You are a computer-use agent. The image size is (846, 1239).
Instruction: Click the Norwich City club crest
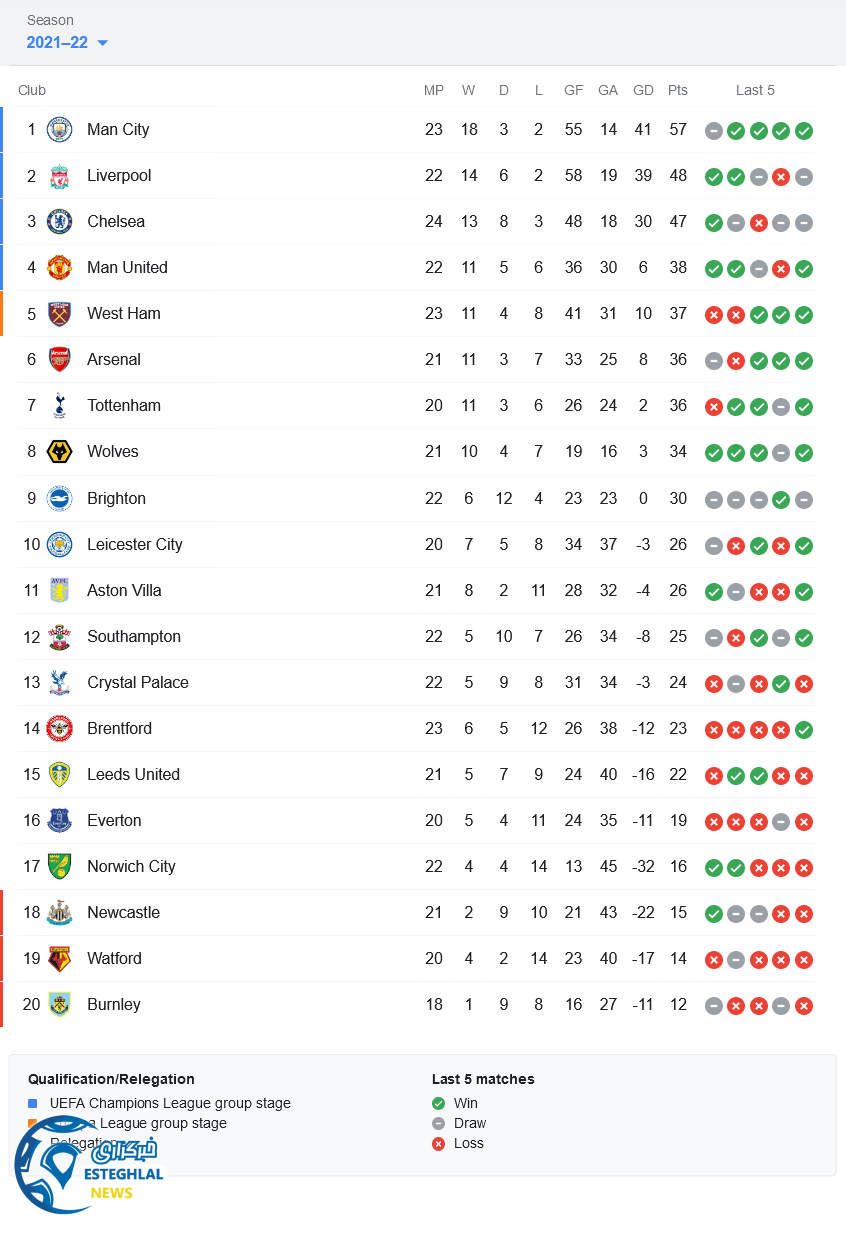pos(59,867)
